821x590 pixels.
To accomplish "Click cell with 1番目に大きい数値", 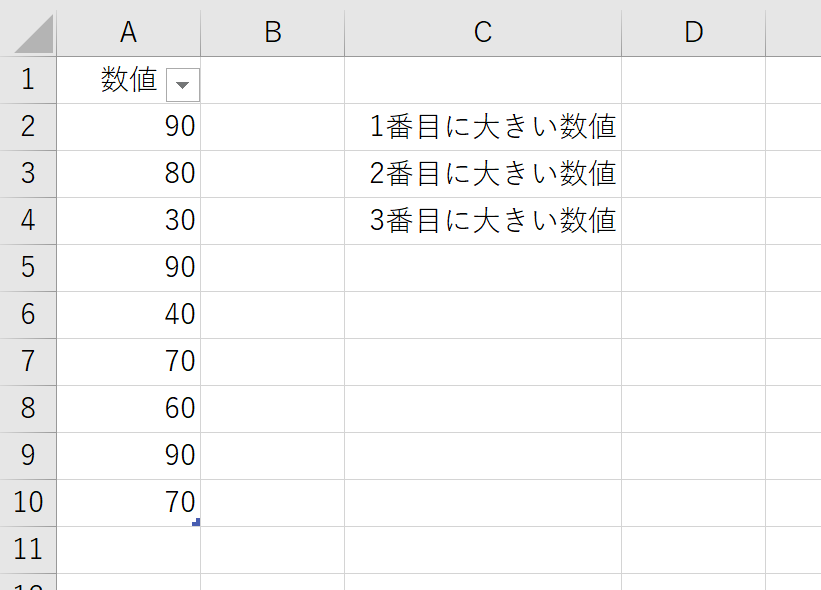I will tap(483, 127).
